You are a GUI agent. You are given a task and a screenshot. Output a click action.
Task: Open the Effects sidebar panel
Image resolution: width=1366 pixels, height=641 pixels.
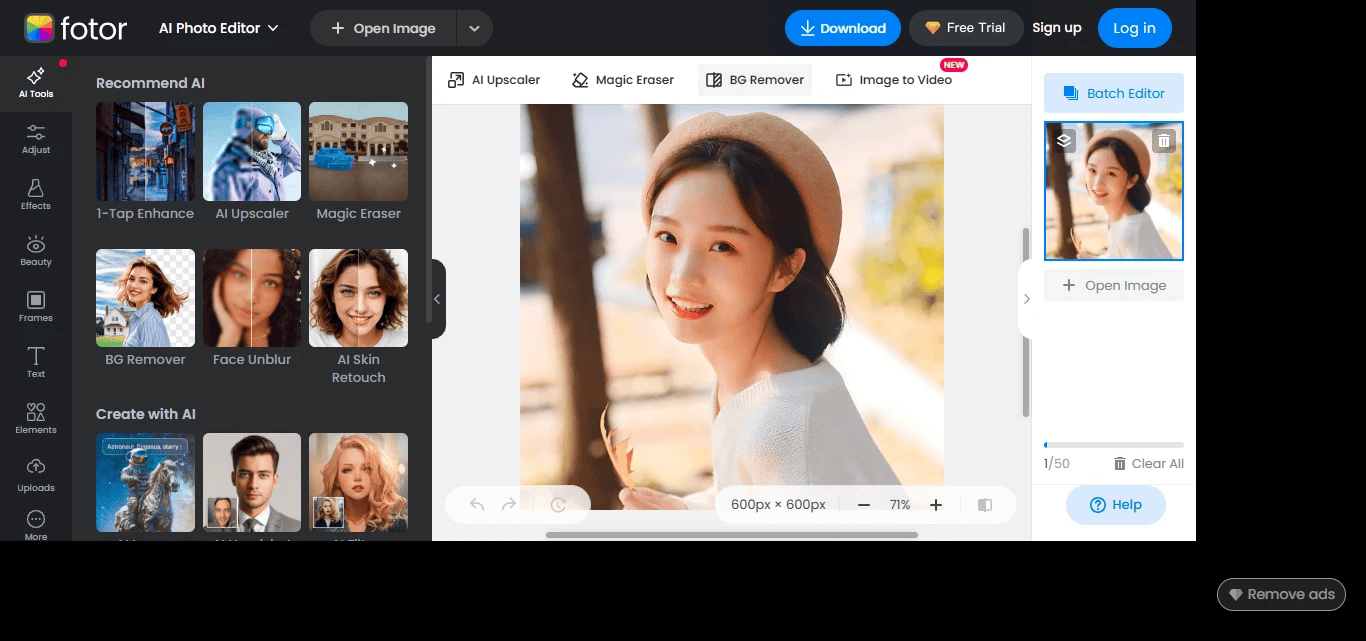pyautogui.click(x=36, y=196)
